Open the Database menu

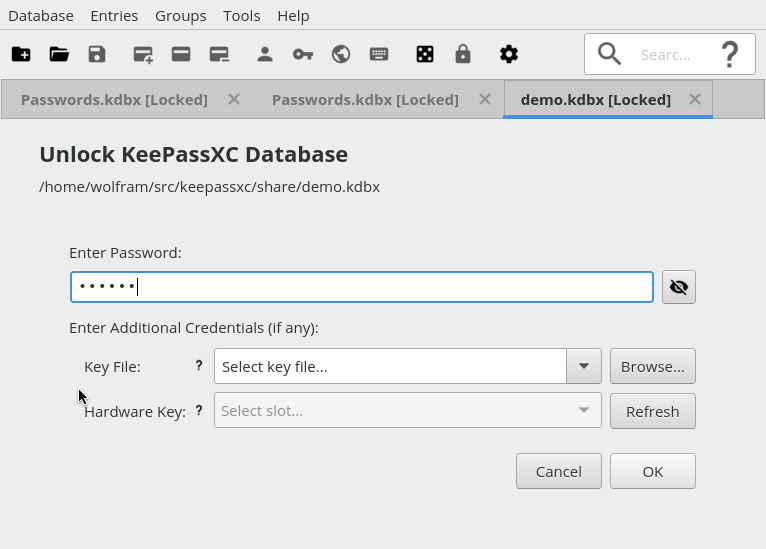[x=41, y=16]
